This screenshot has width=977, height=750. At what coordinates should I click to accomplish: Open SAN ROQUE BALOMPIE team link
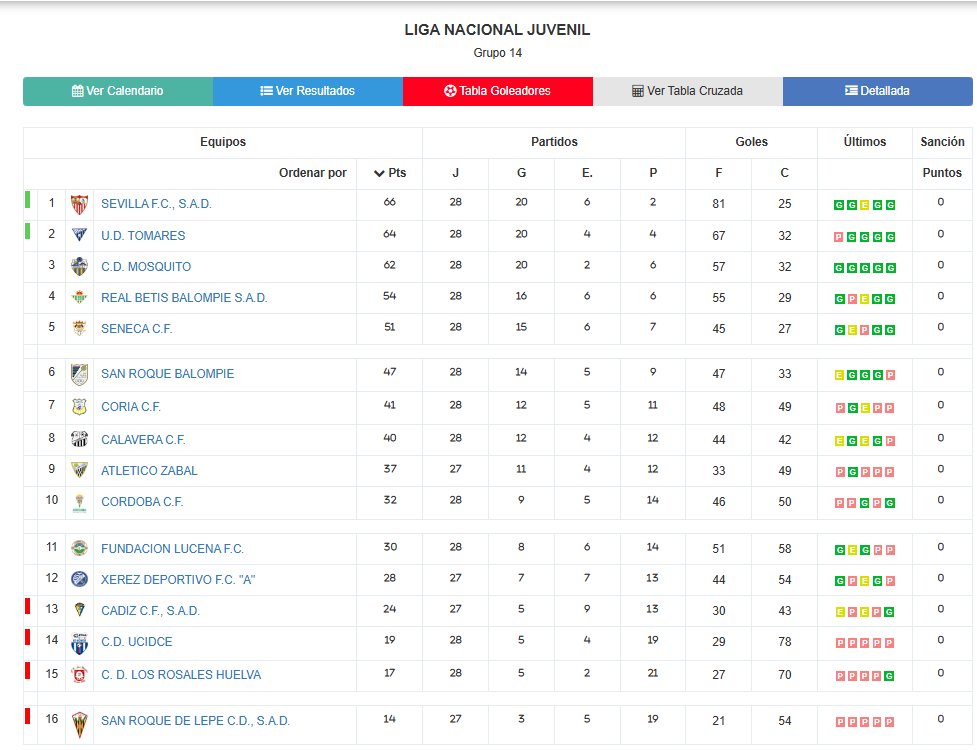point(168,374)
